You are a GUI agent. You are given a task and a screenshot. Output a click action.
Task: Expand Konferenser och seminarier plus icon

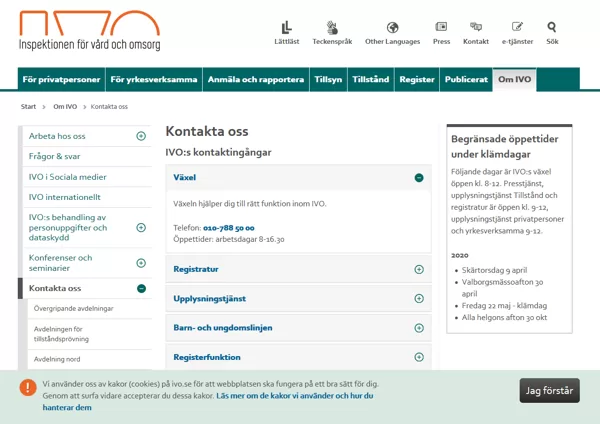(x=141, y=263)
